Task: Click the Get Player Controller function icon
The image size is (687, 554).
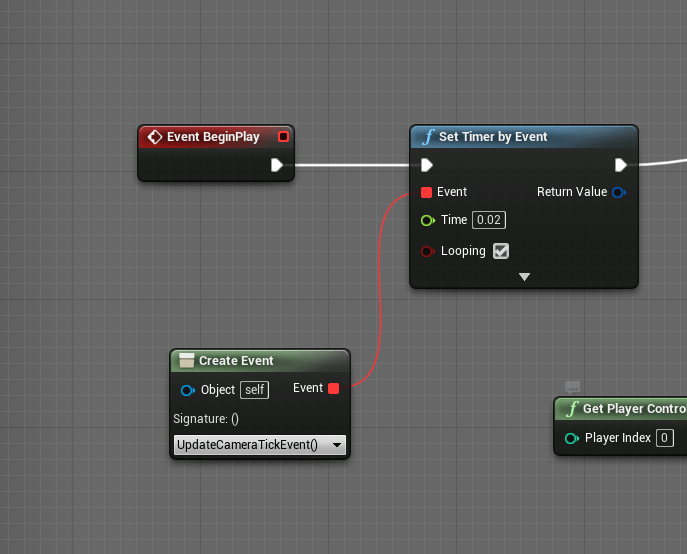Action: pyautogui.click(x=572, y=409)
